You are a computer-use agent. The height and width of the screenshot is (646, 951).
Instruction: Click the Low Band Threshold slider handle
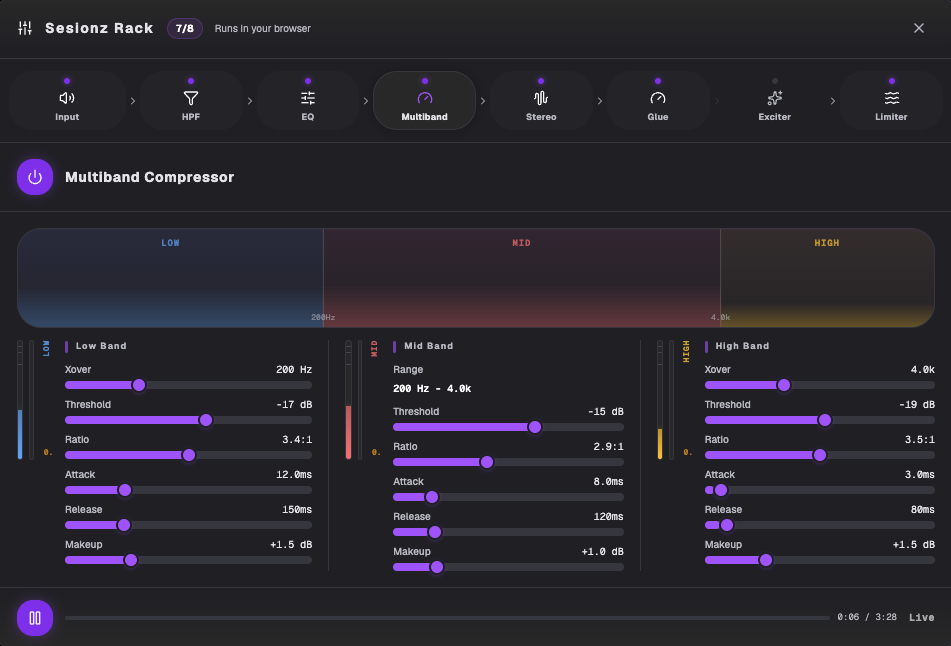tap(206, 420)
